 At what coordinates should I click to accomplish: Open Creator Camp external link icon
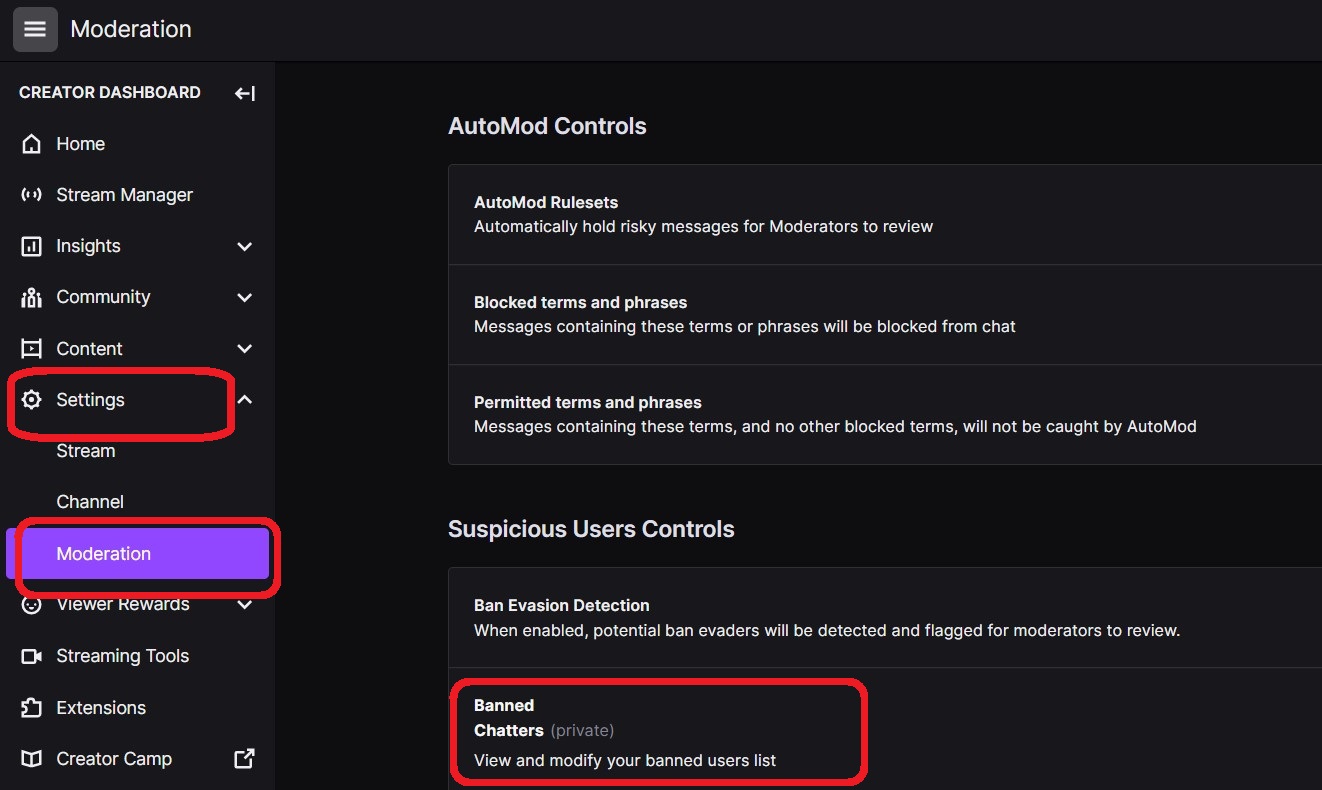pyautogui.click(x=244, y=758)
